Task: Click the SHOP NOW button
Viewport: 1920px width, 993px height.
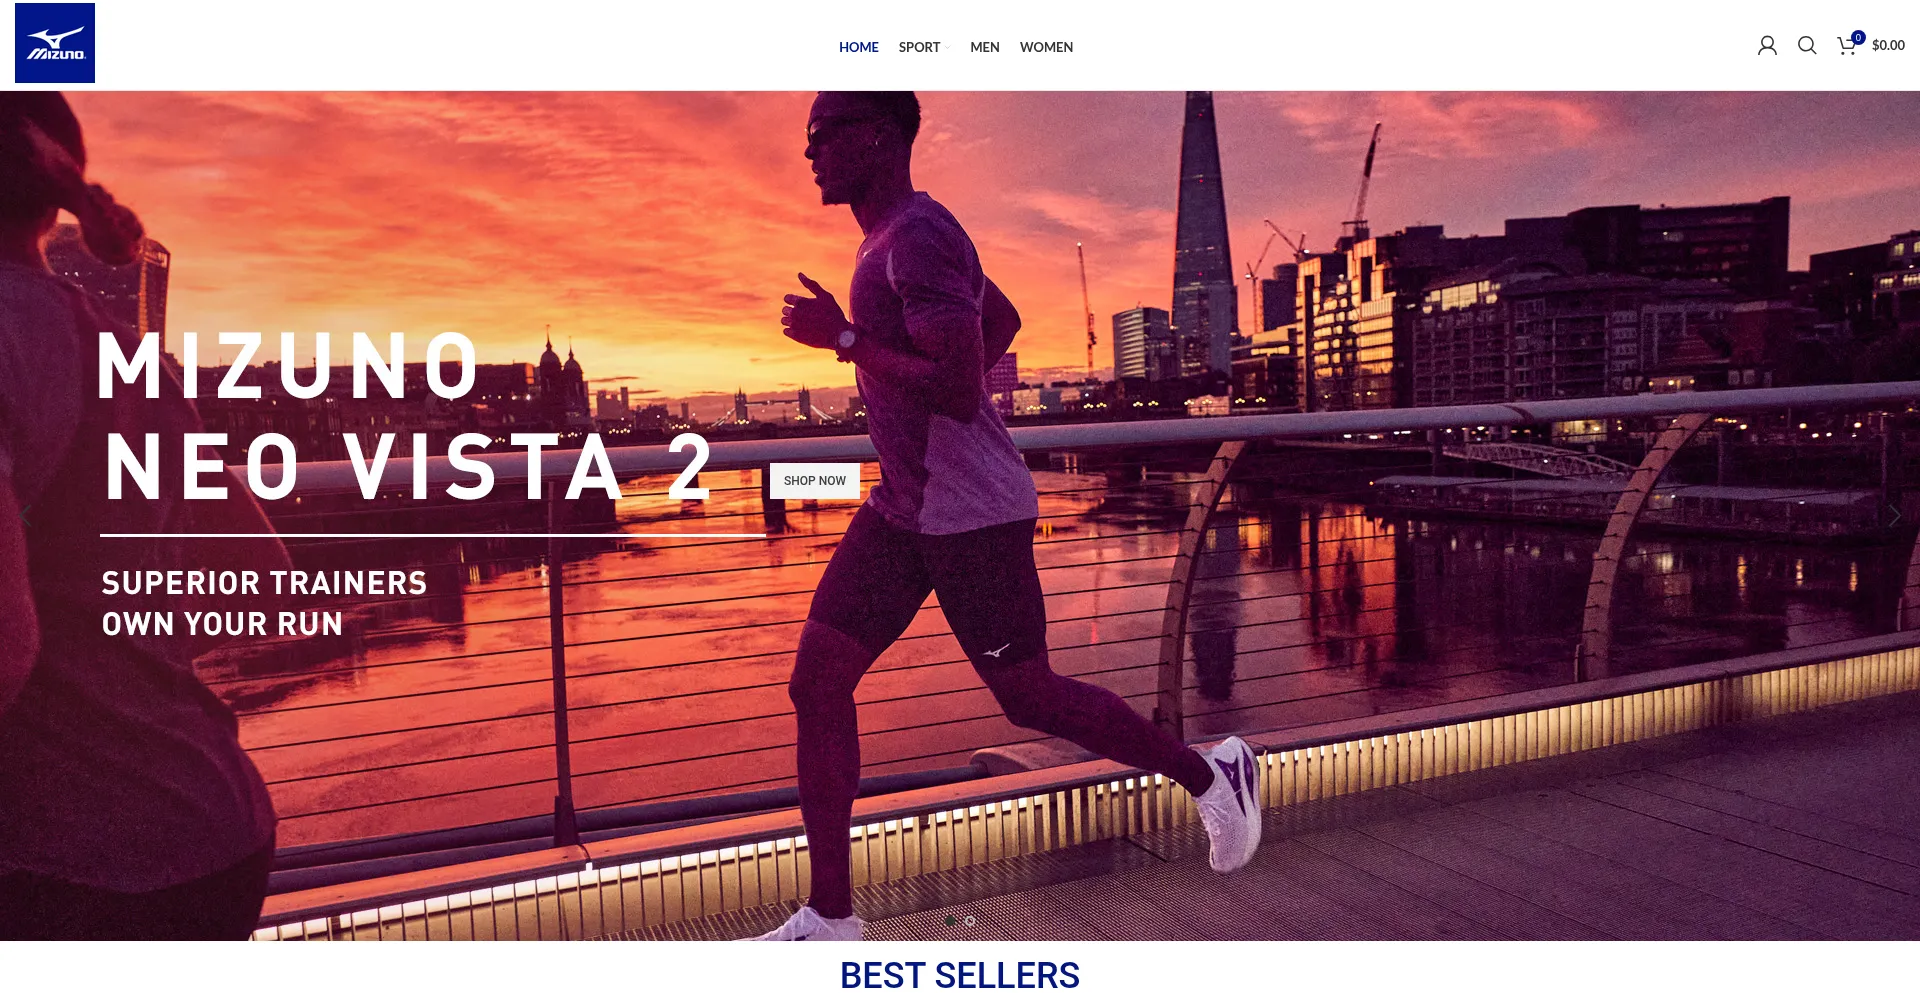Action: click(815, 481)
